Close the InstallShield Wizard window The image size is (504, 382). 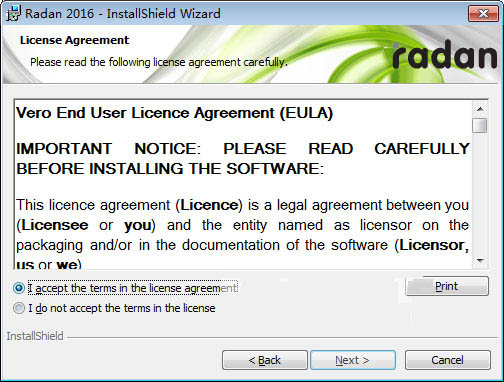click(483, 13)
